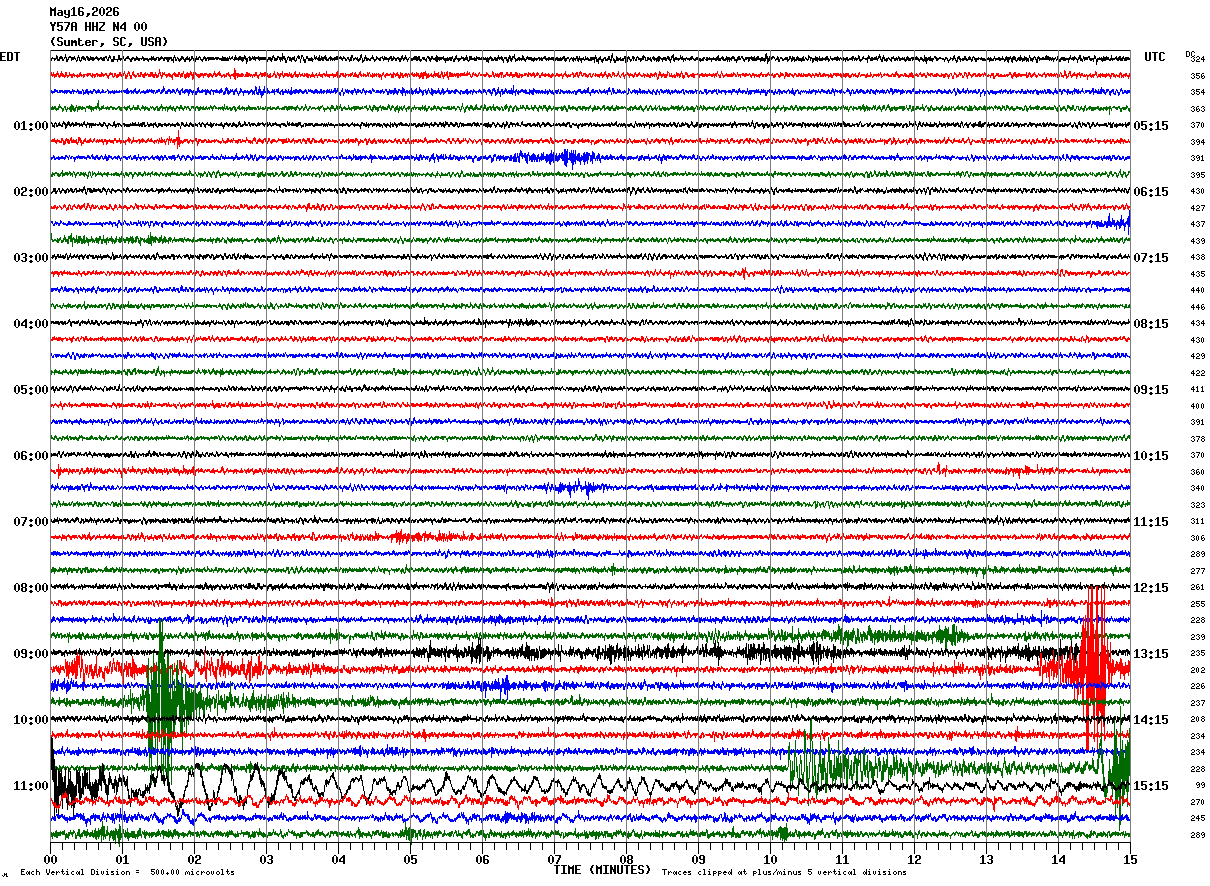Screen dimensions: 1210x886
Task: Select minute 15 on the time axis
Action: point(1130,859)
